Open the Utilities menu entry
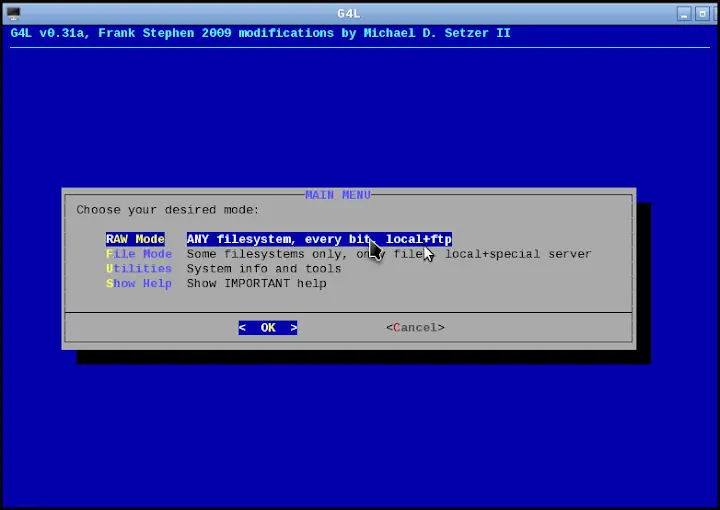 point(139,269)
